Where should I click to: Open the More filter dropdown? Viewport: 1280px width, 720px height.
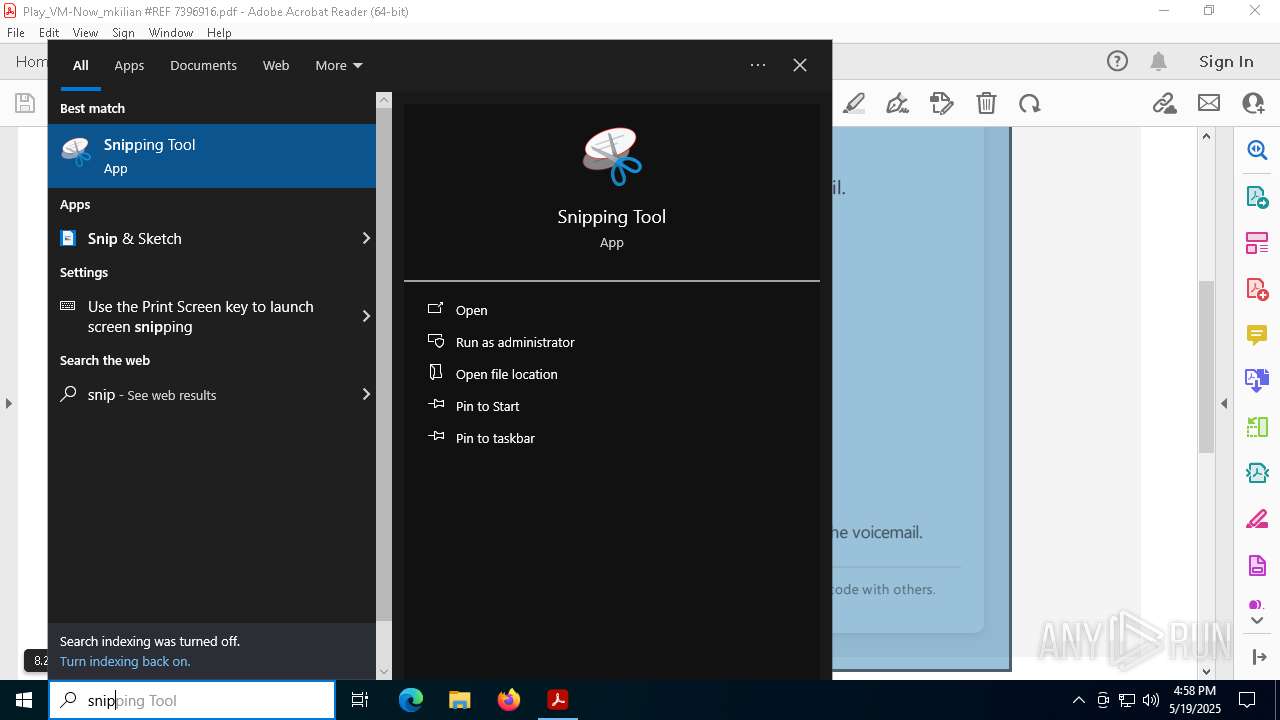click(x=338, y=65)
